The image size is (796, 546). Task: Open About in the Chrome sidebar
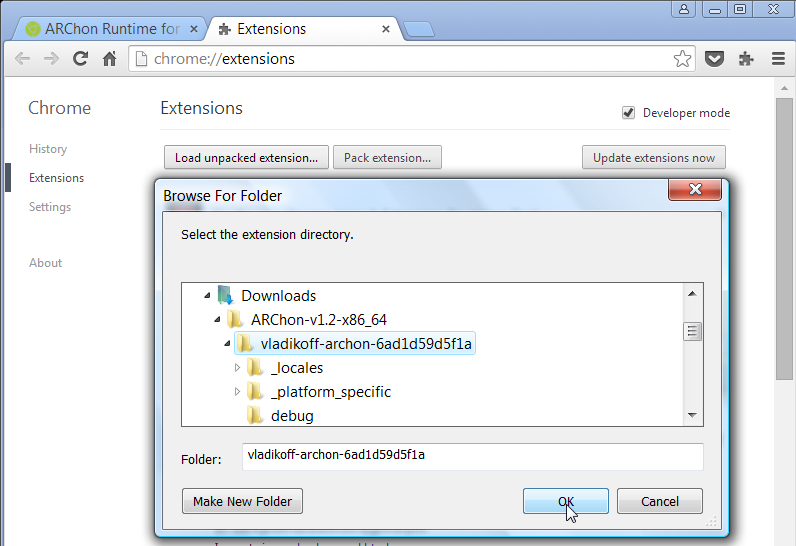pyautogui.click(x=46, y=263)
